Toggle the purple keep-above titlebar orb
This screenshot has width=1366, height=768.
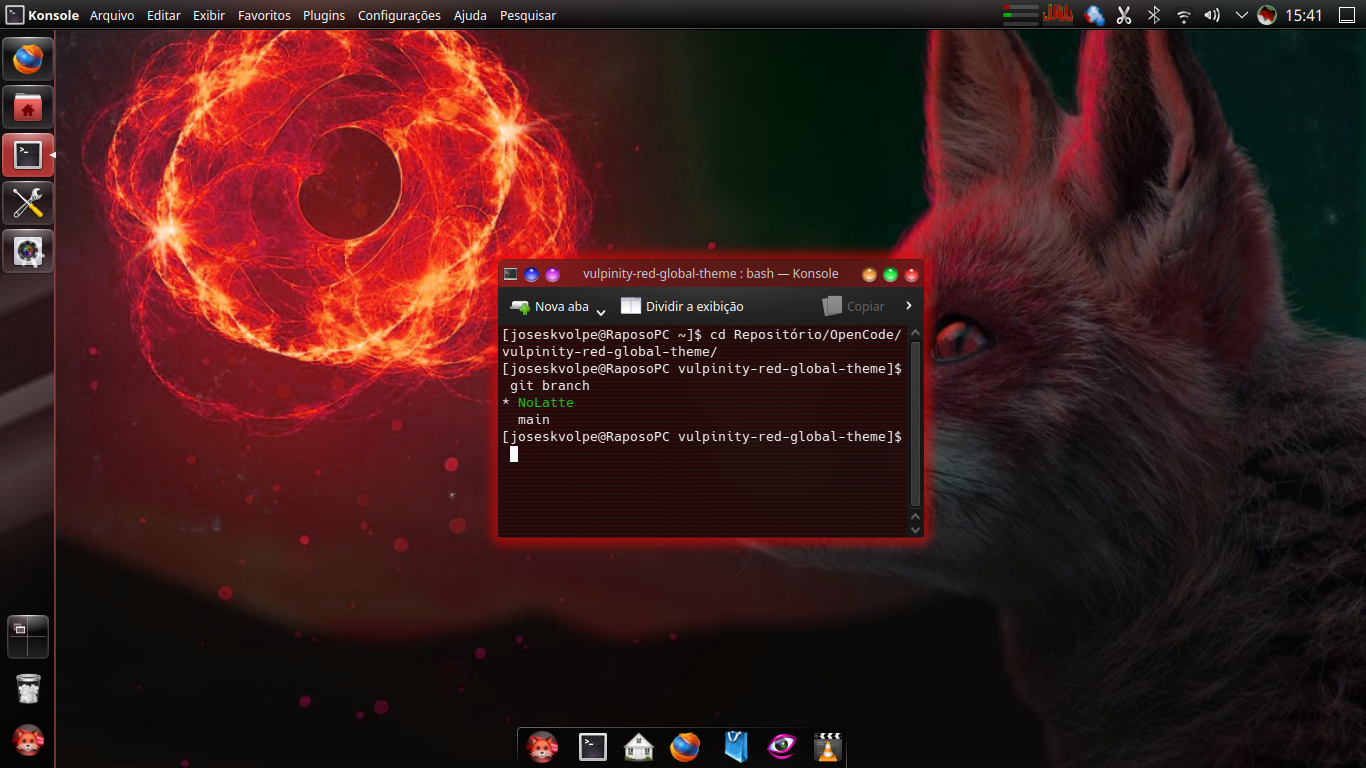(552, 274)
